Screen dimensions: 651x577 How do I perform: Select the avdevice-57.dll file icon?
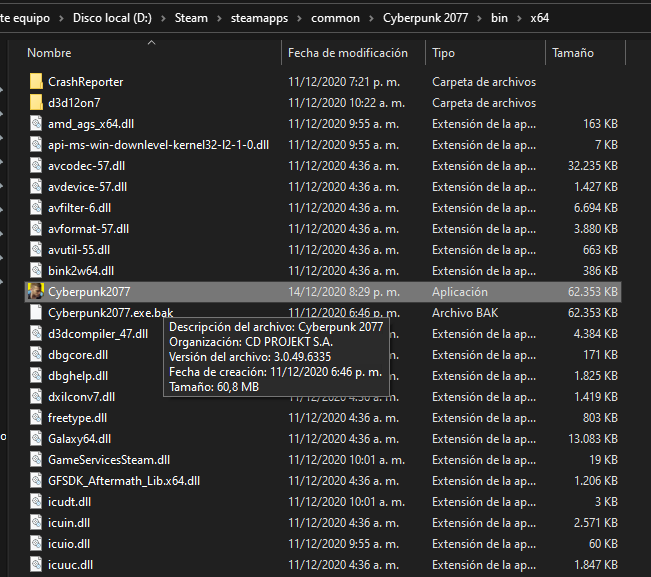tap(36, 187)
